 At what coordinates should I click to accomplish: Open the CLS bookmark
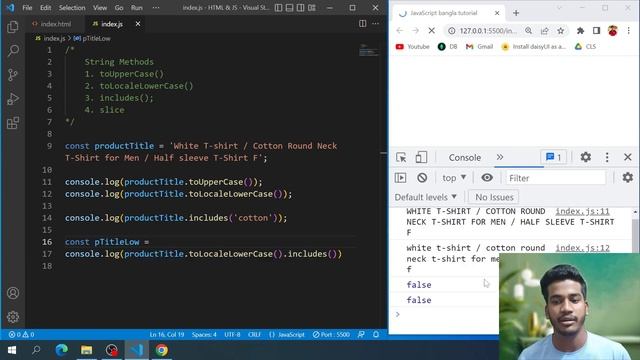coord(585,47)
